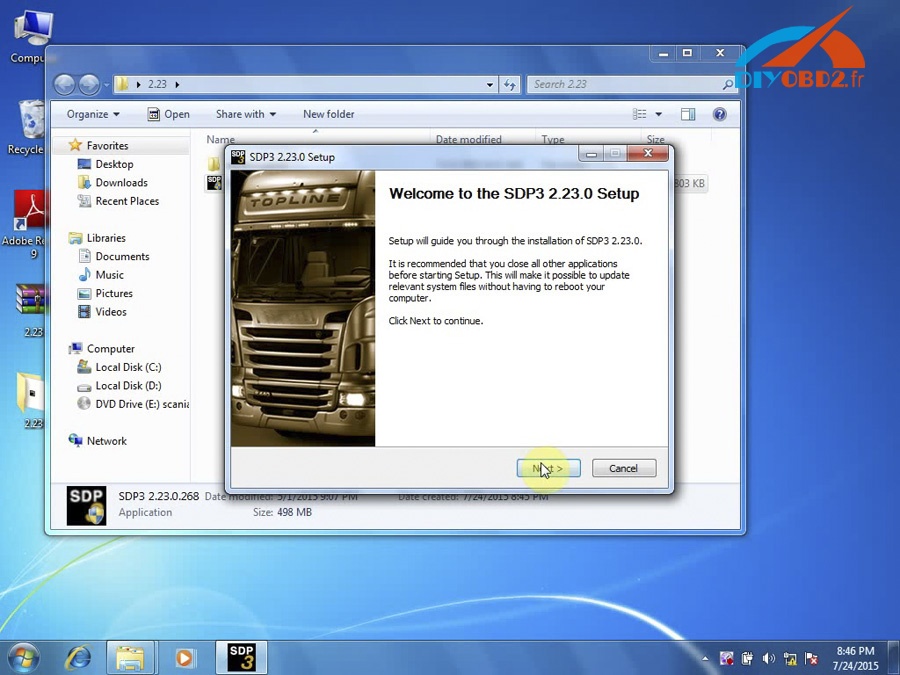Sort by Date modified column

click(x=468, y=139)
